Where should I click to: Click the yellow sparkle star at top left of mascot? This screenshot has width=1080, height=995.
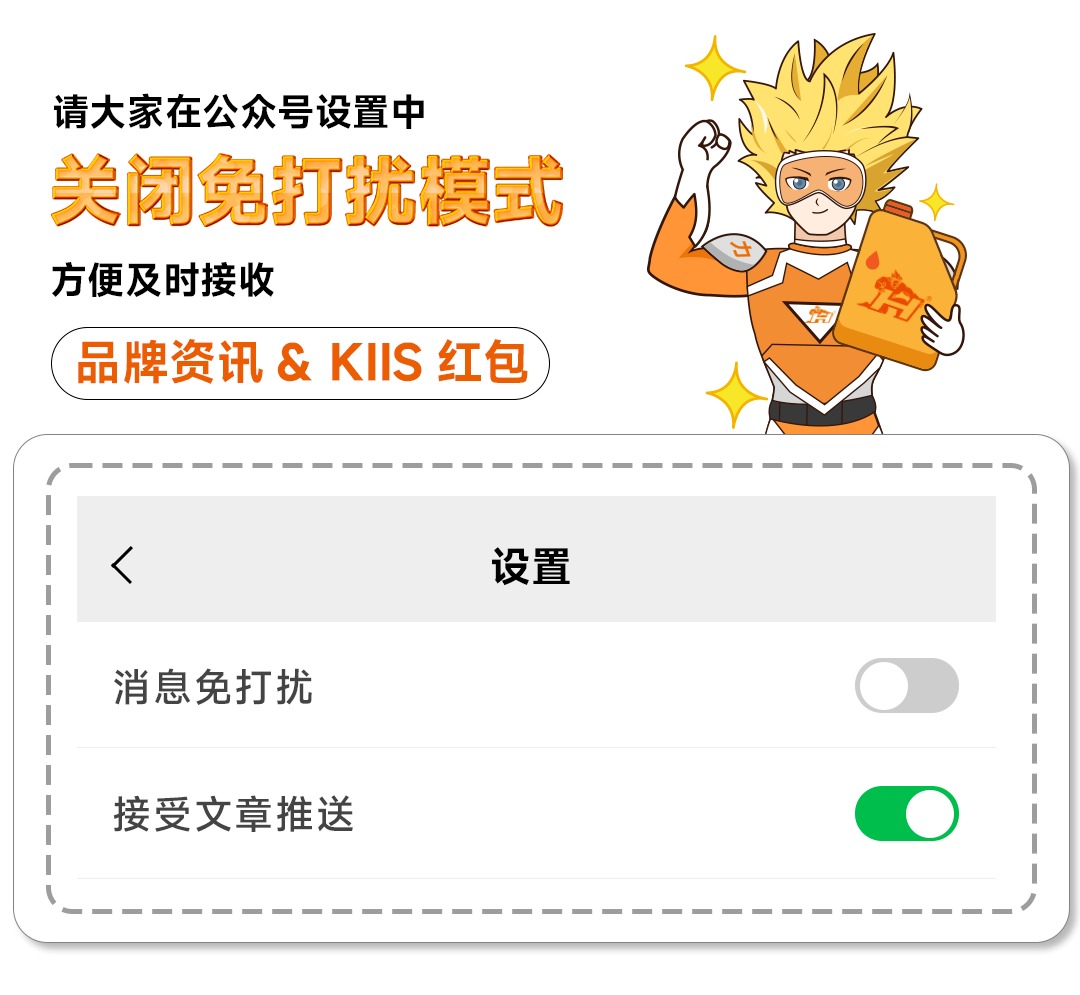click(715, 67)
